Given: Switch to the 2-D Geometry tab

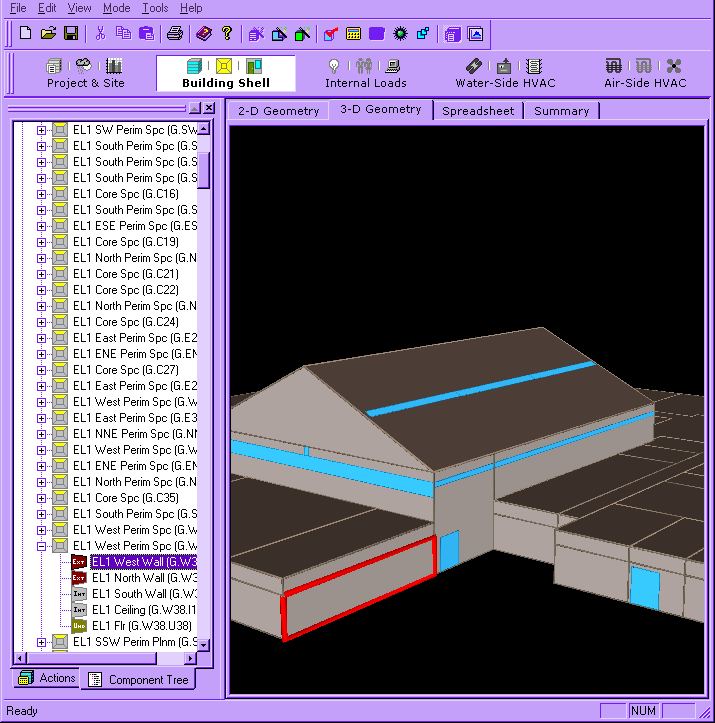Looking at the screenshot, I should pyautogui.click(x=278, y=111).
